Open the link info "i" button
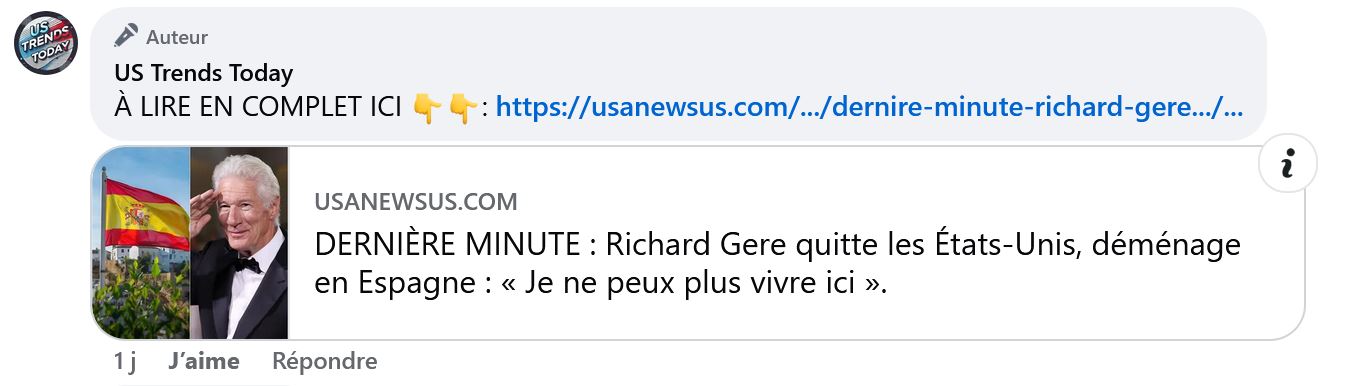Viewport: 1365px width, 386px height. (x=1288, y=162)
